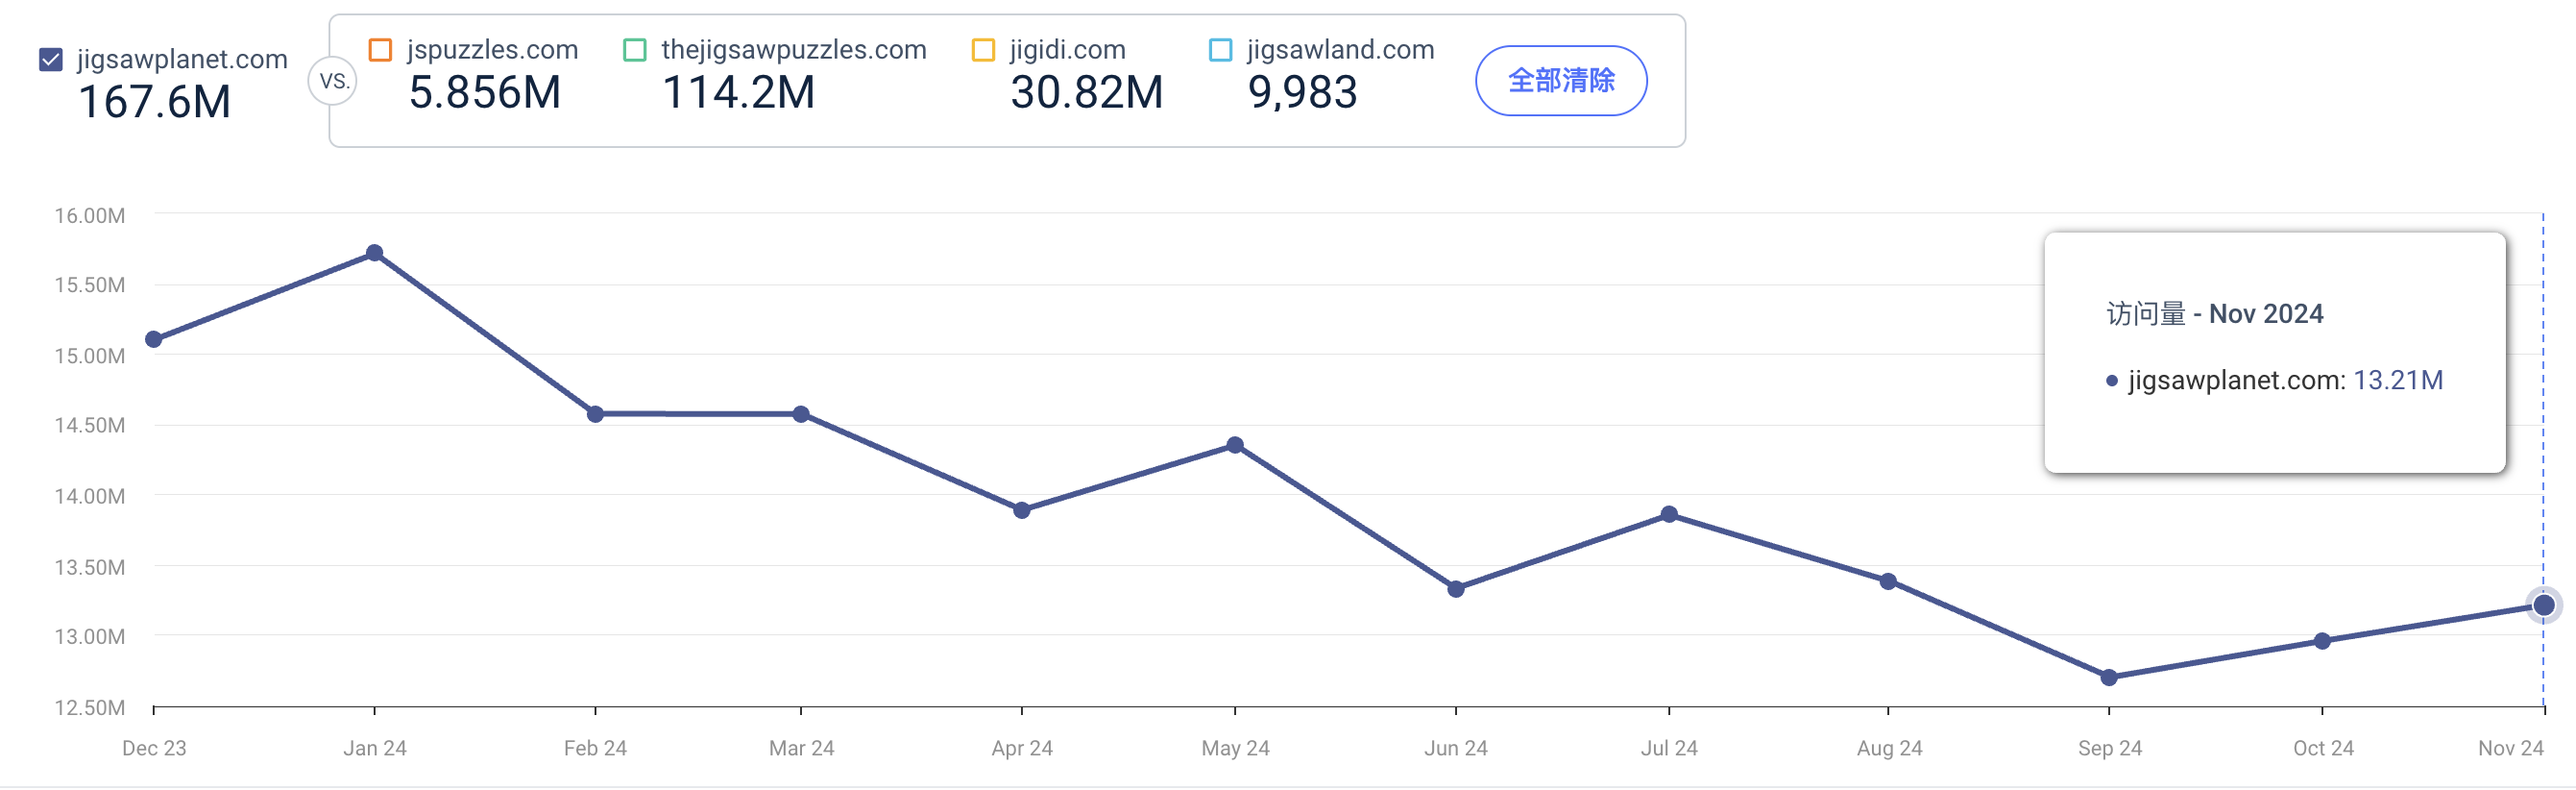Click the 全部清除 clear all button
2576x790 pixels.
click(1561, 81)
